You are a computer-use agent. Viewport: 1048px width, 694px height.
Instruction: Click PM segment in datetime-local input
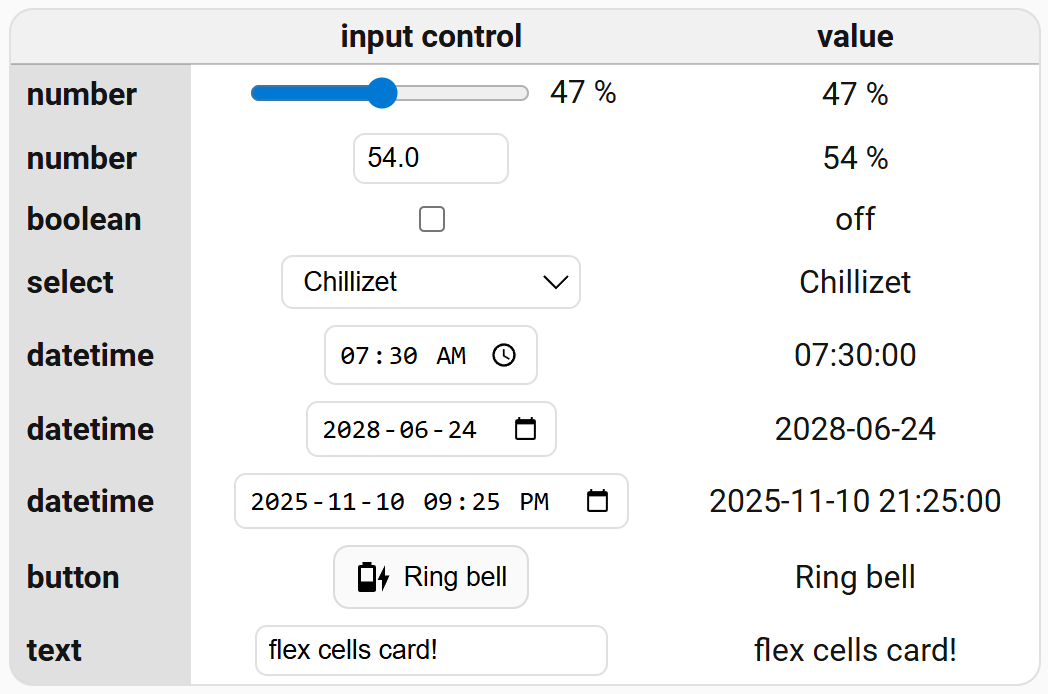pyautogui.click(x=534, y=501)
